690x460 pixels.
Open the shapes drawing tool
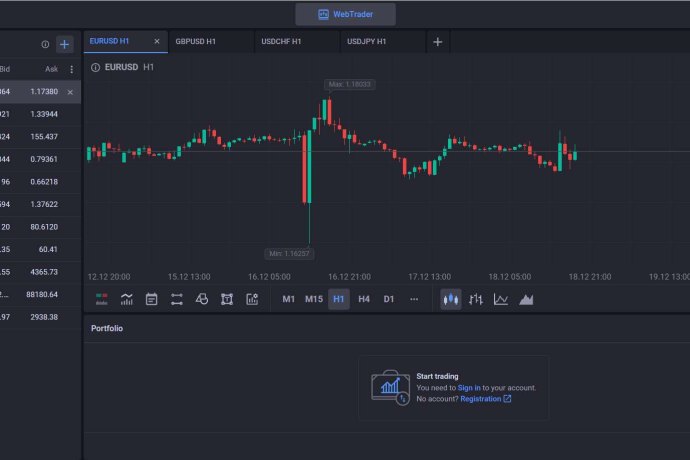(x=202, y=299)
